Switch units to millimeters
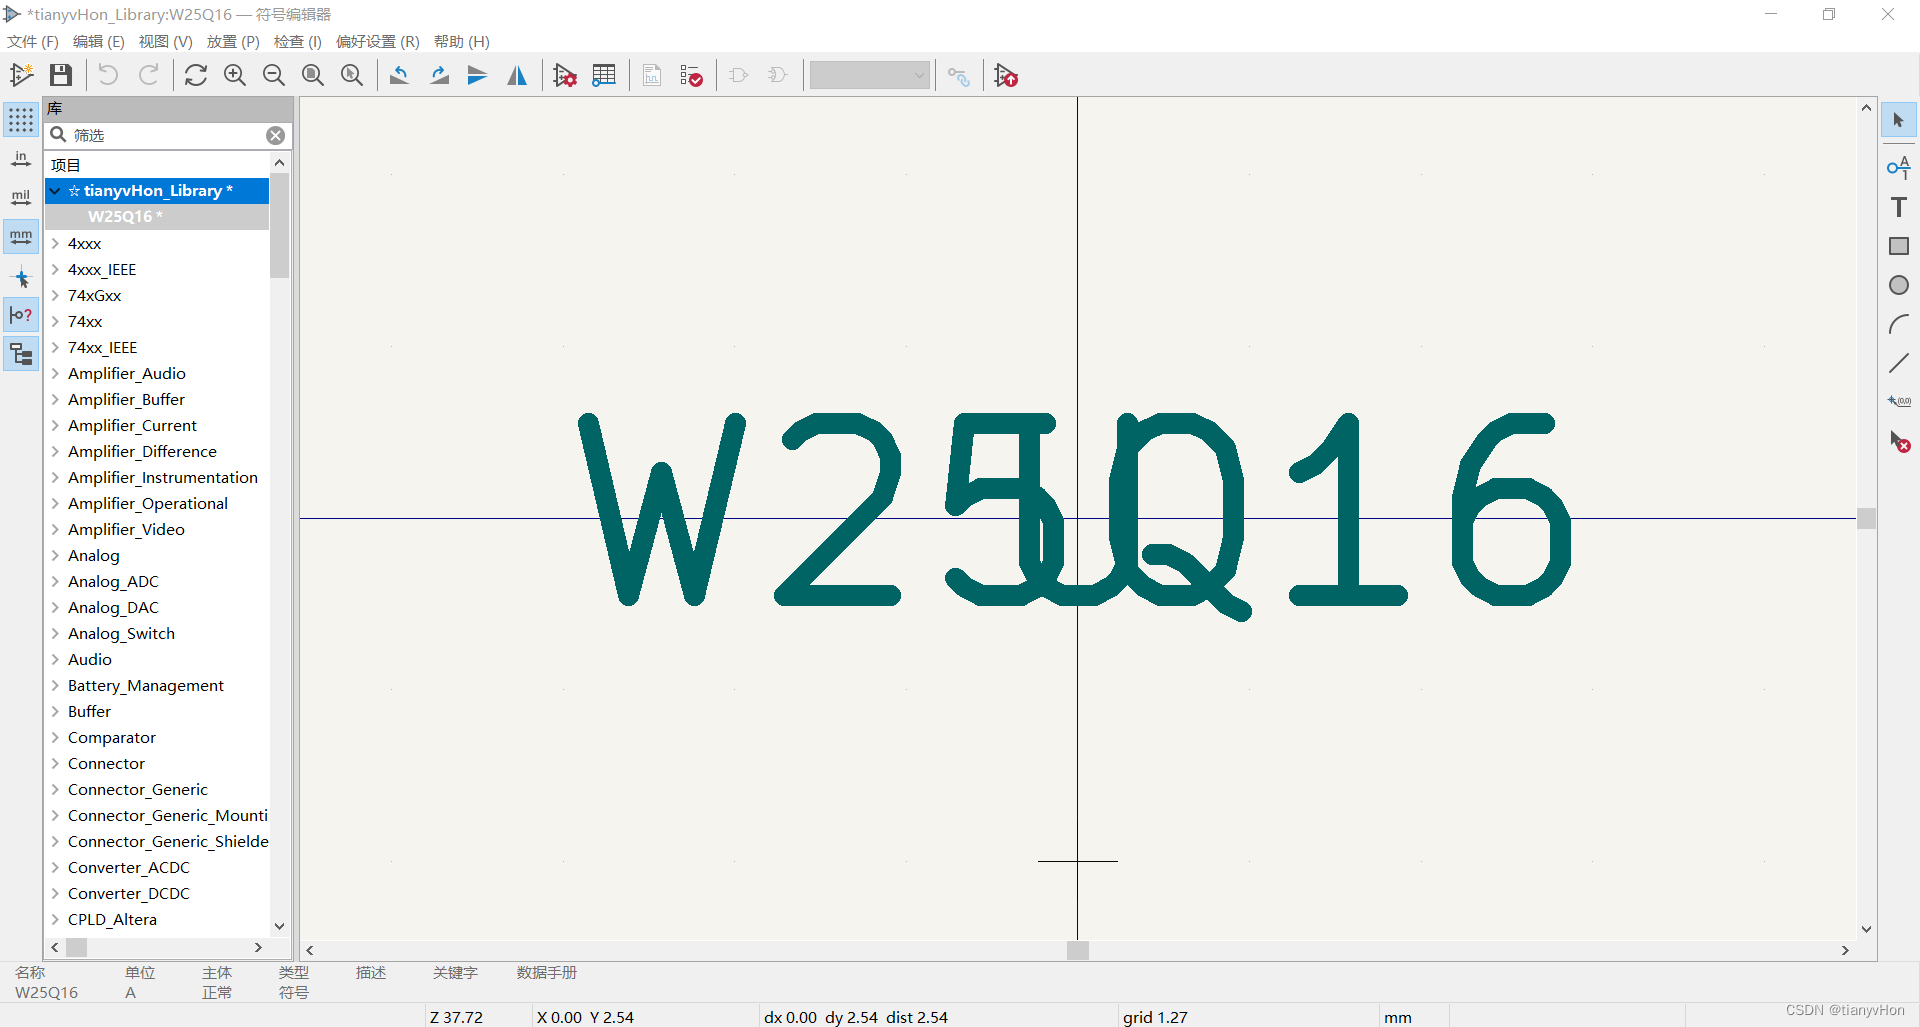 pos(21,237)
